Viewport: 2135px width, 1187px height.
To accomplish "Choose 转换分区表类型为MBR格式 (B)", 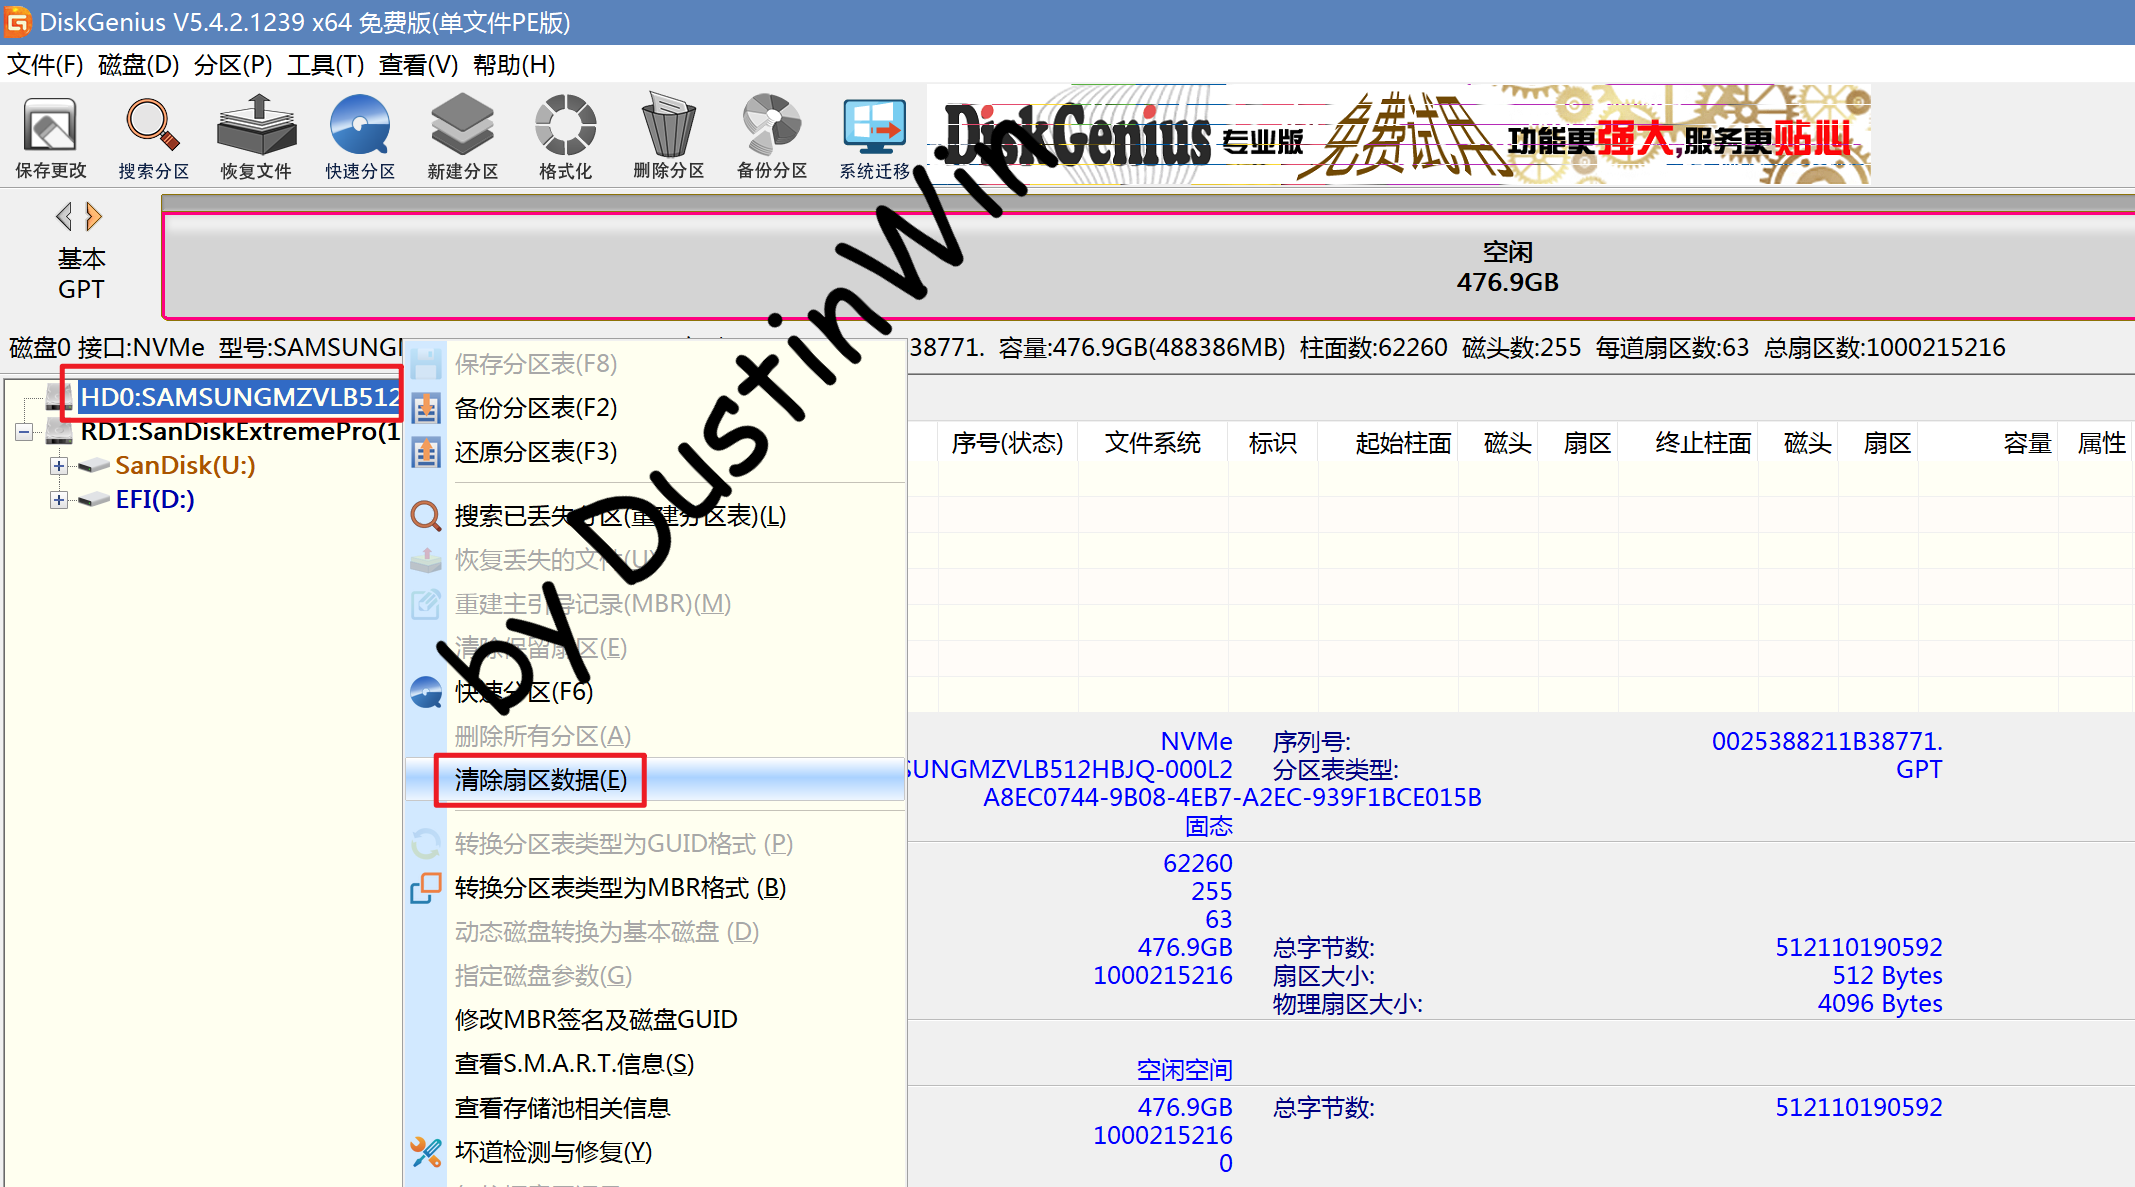I will point(655,888).
